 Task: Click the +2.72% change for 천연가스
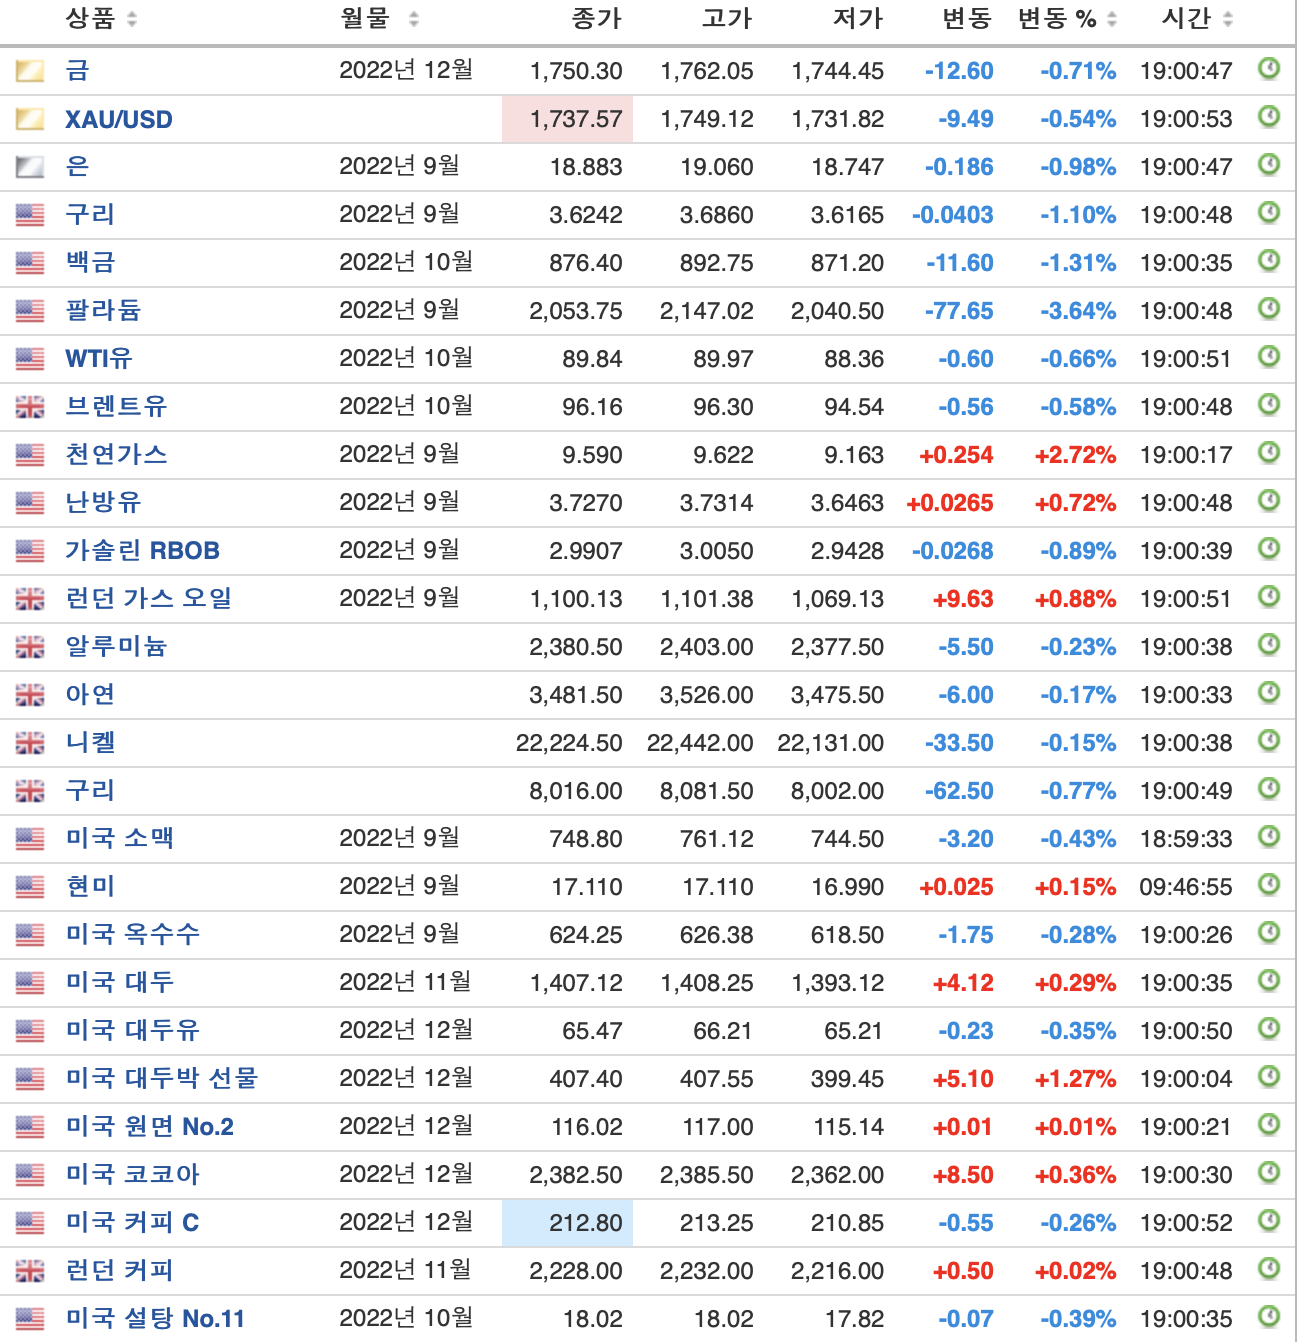(x=1075, y=455)
